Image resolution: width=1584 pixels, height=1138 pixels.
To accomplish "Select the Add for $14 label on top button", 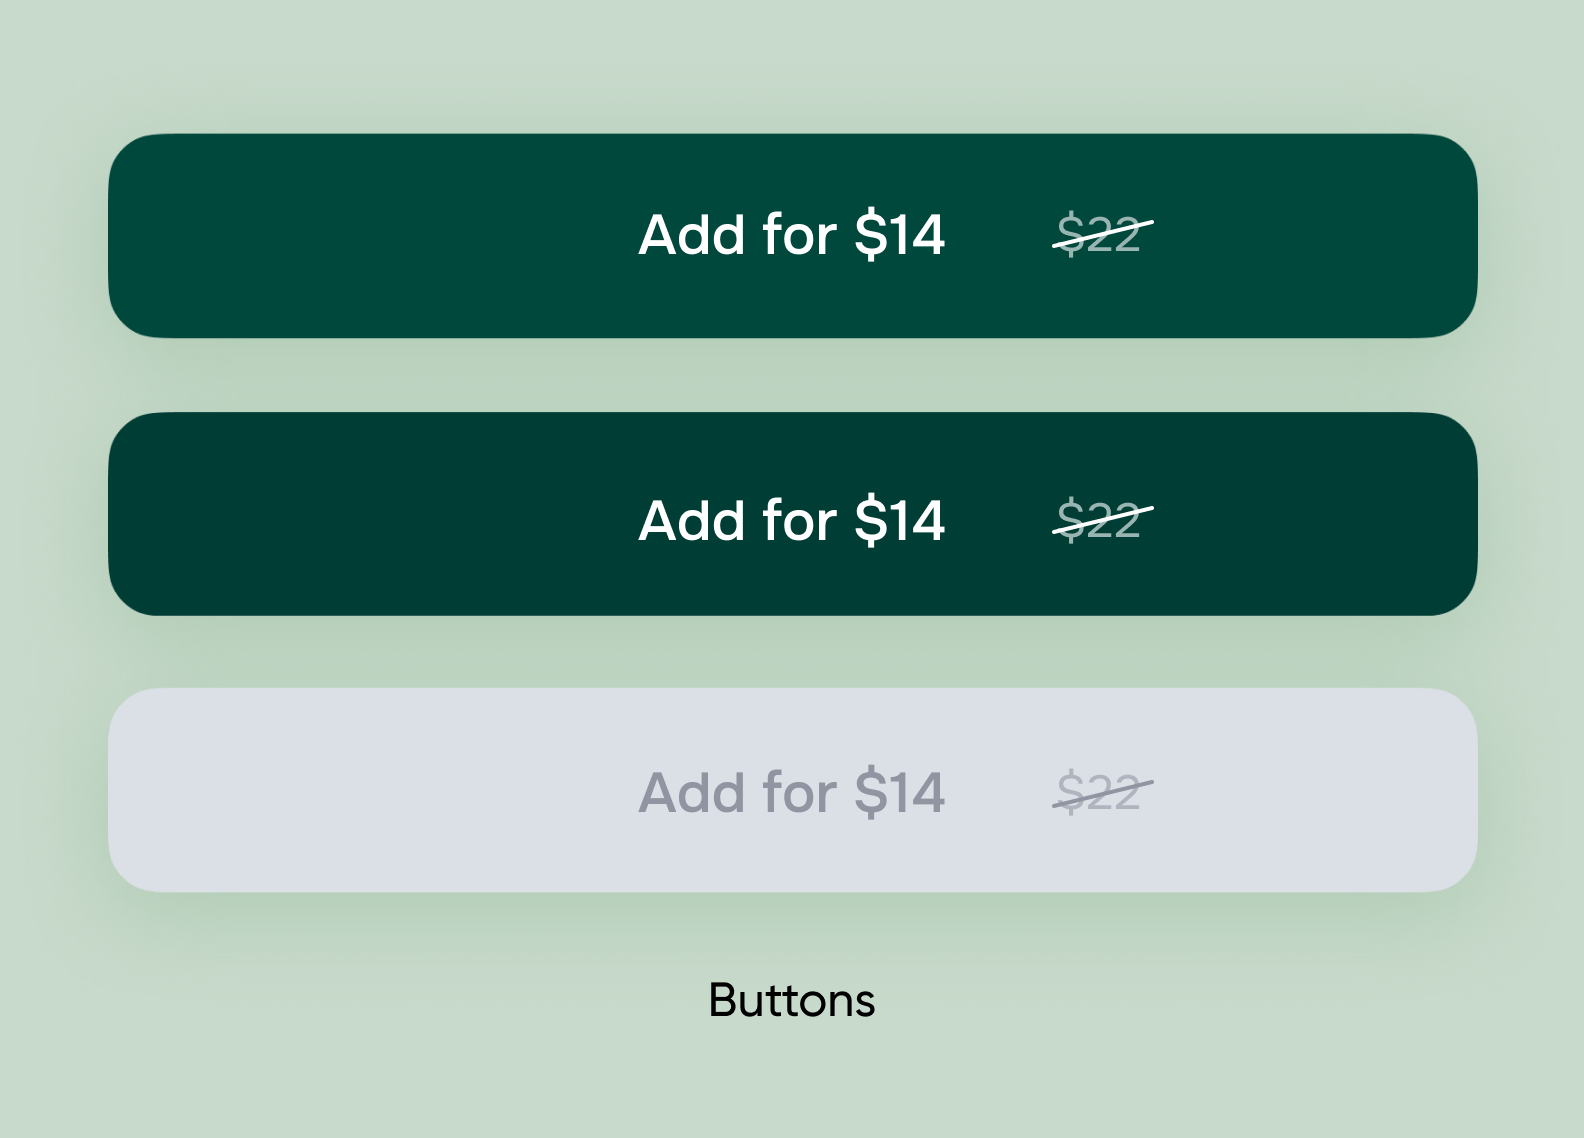I will 792,234.
